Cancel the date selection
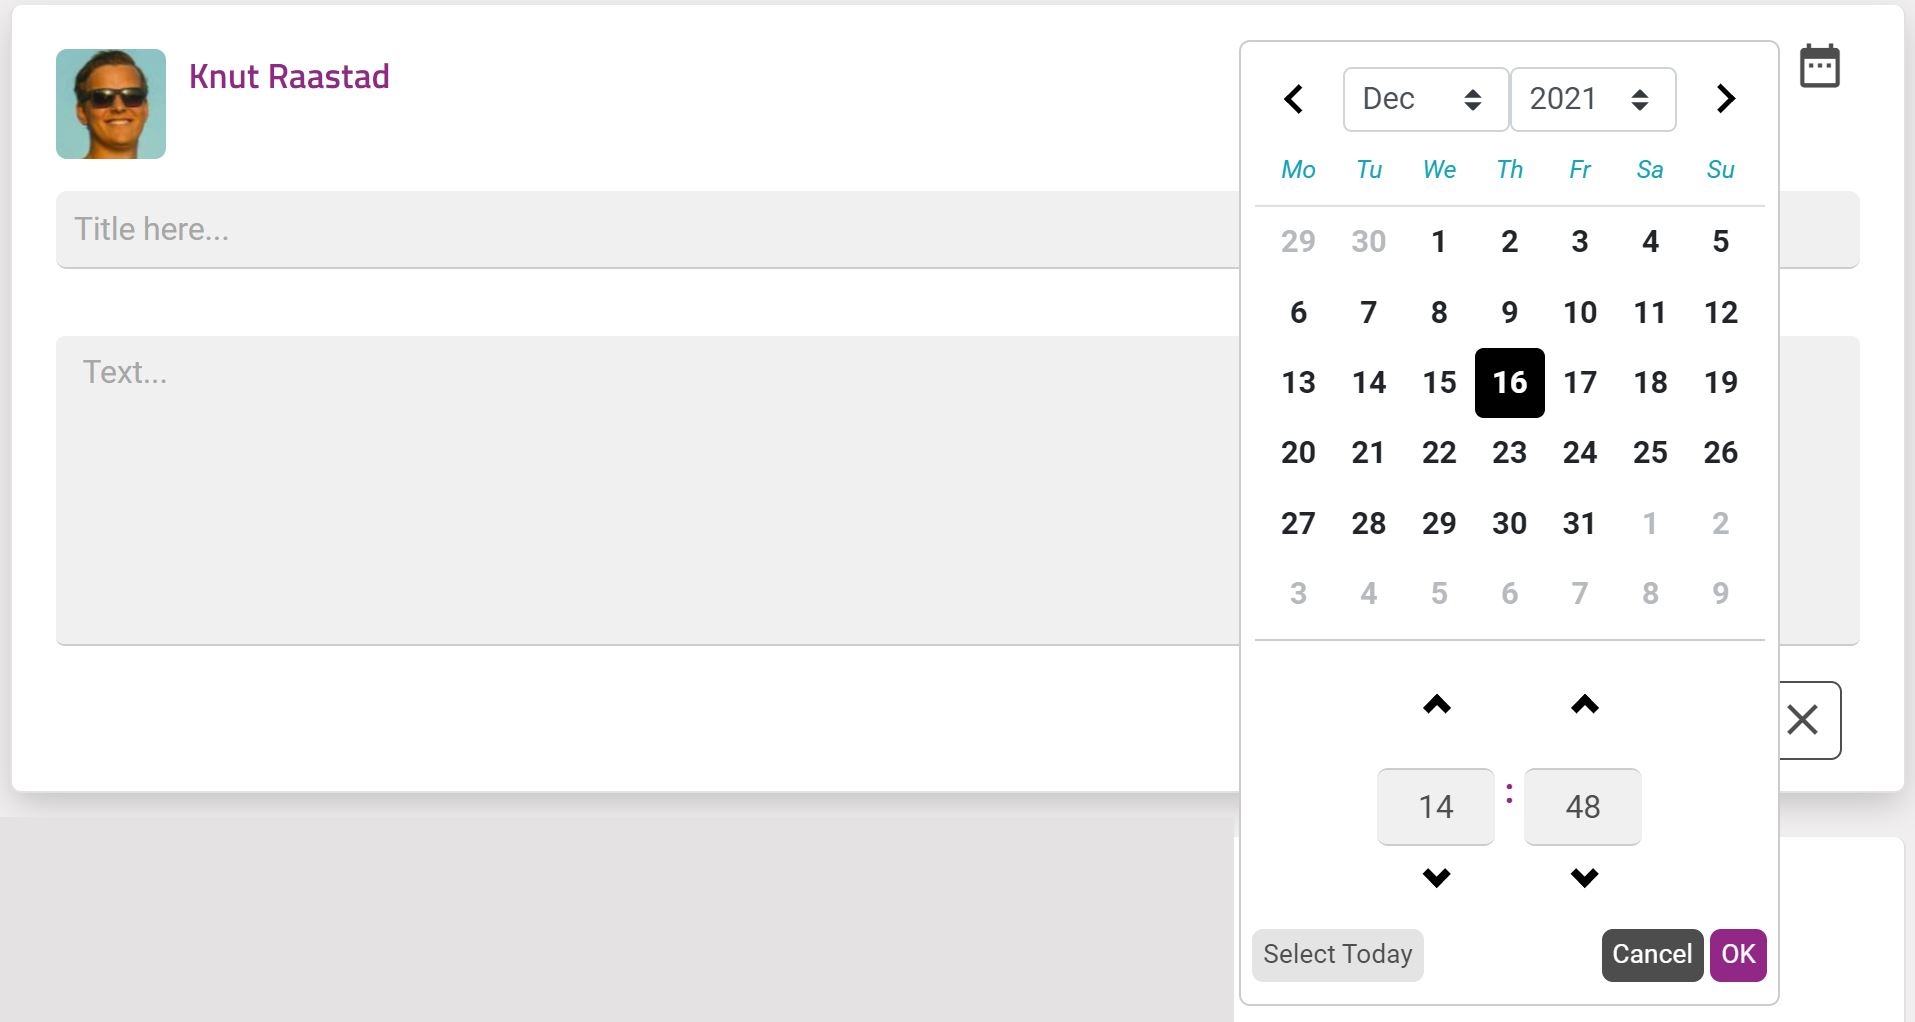 1652,954
